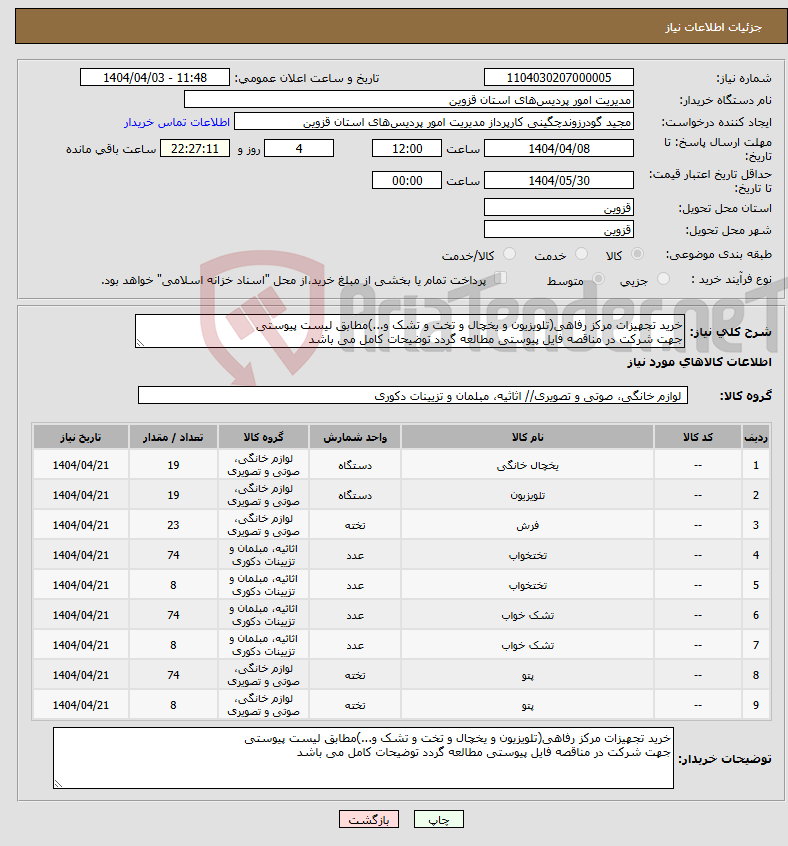Click the کد کالا column header
Image resolution: width=788 pixels, height=846 pixels.
[x=697, y=437]
